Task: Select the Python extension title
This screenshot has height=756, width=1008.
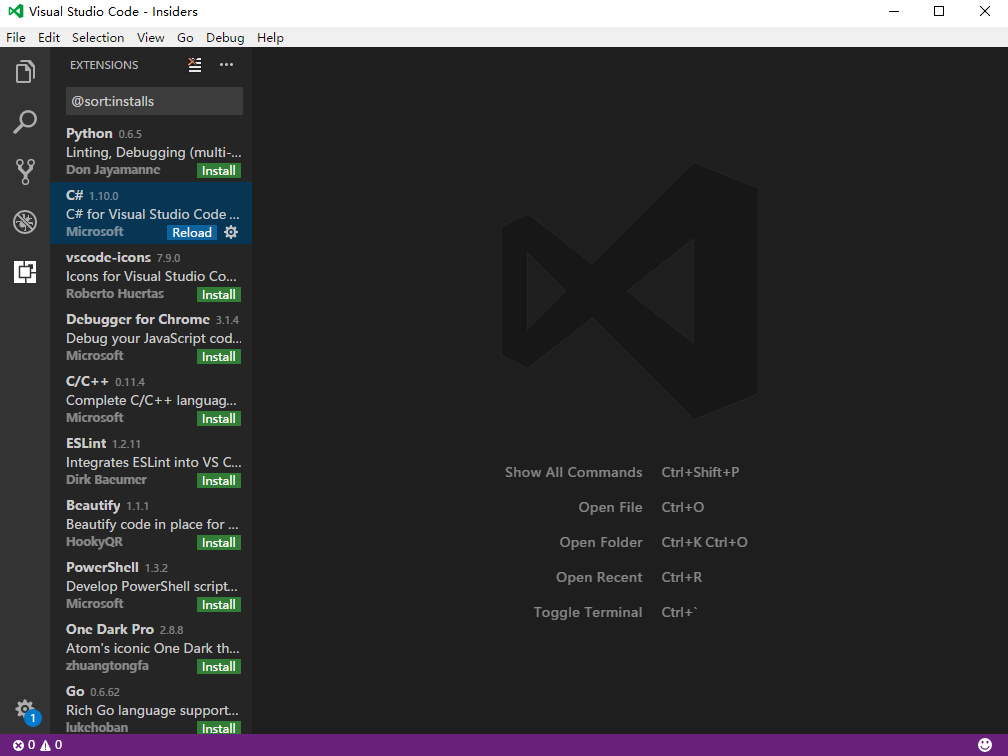Action: click(x=89, y=133)
